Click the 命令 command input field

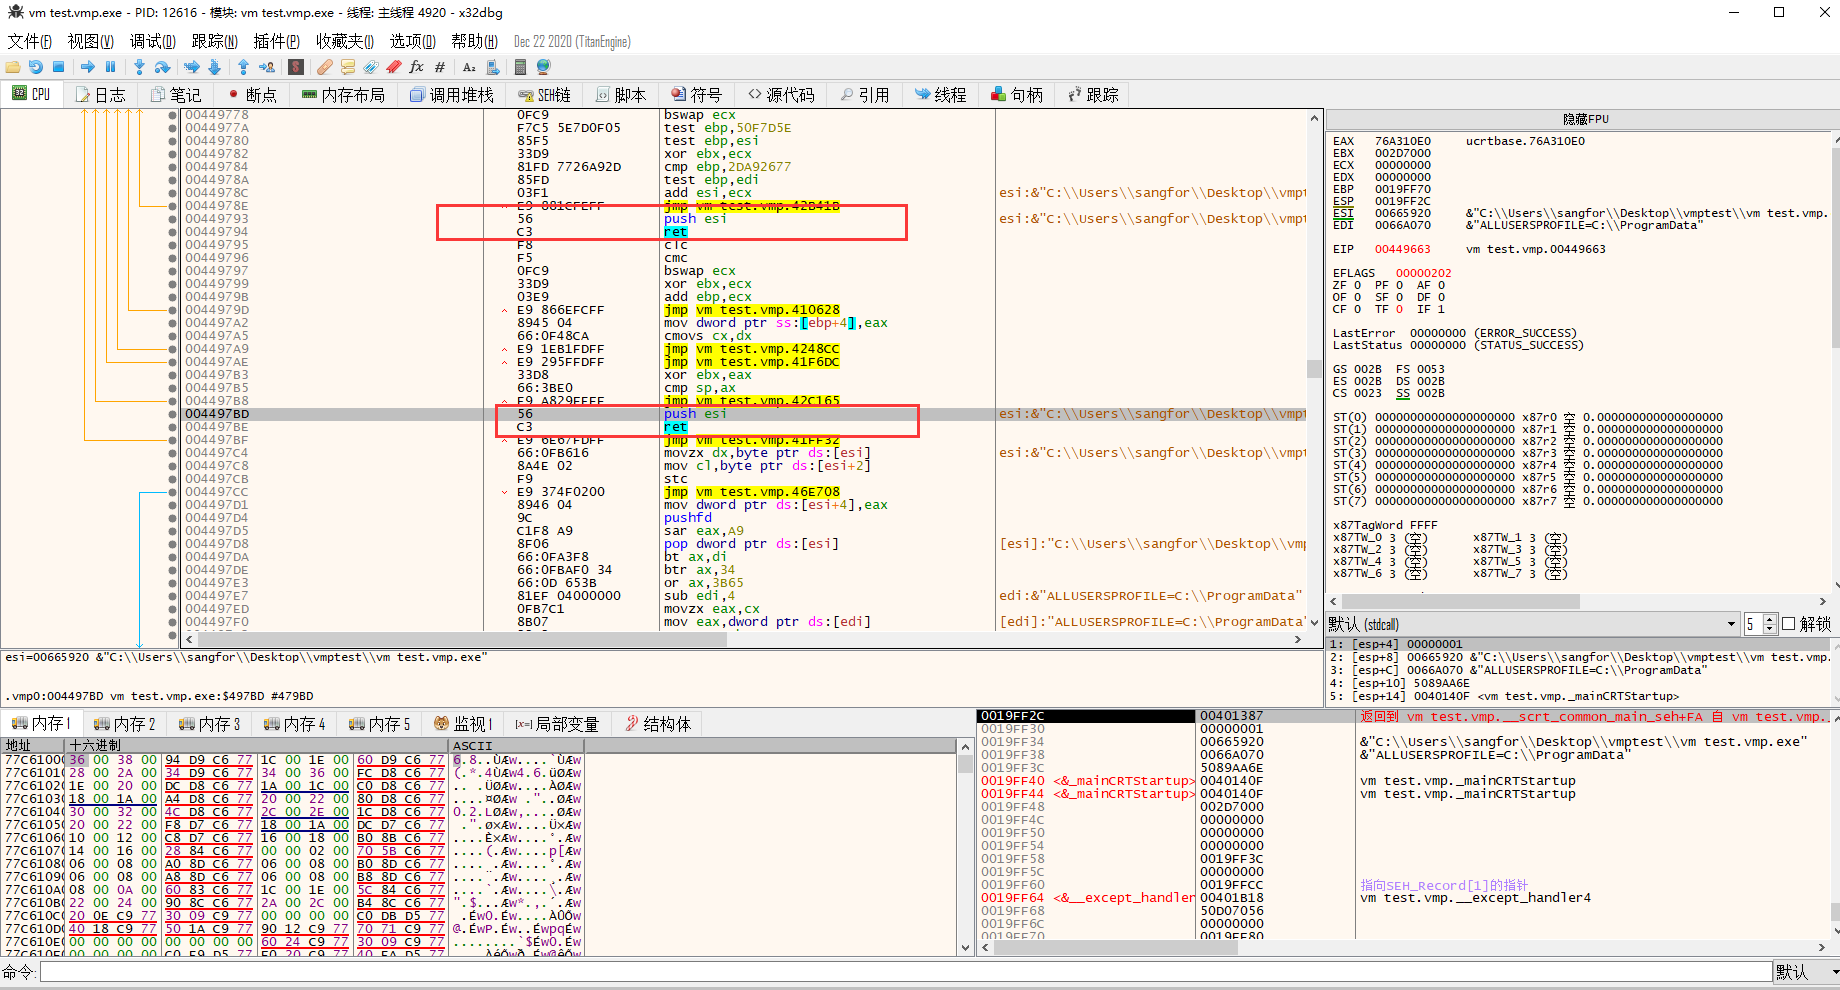(900, 972)
